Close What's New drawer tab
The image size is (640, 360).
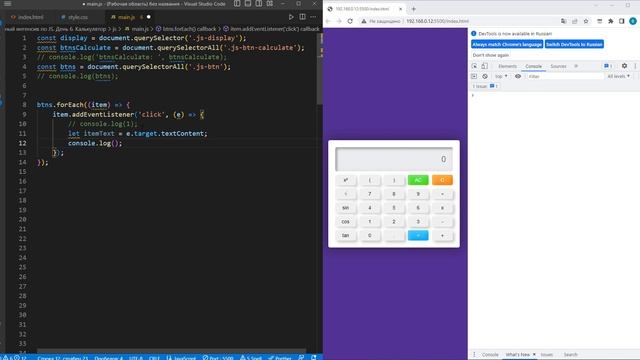534,355
